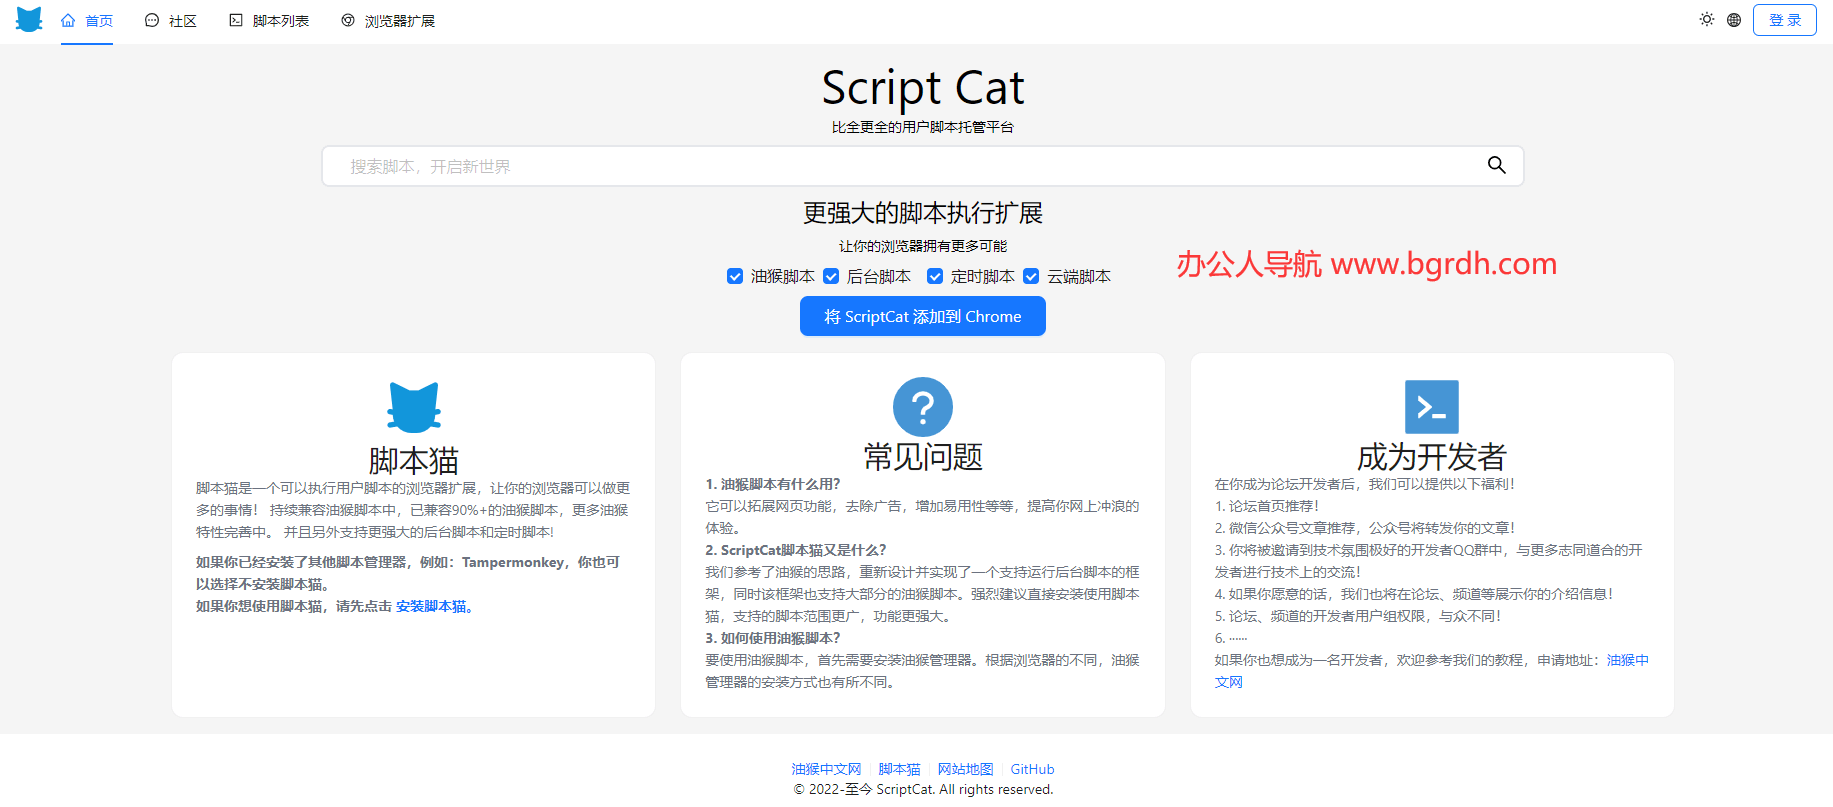Click FAQ question 如何使用油猴脚本?
The image size is (1833, 807).
(773, 638)
